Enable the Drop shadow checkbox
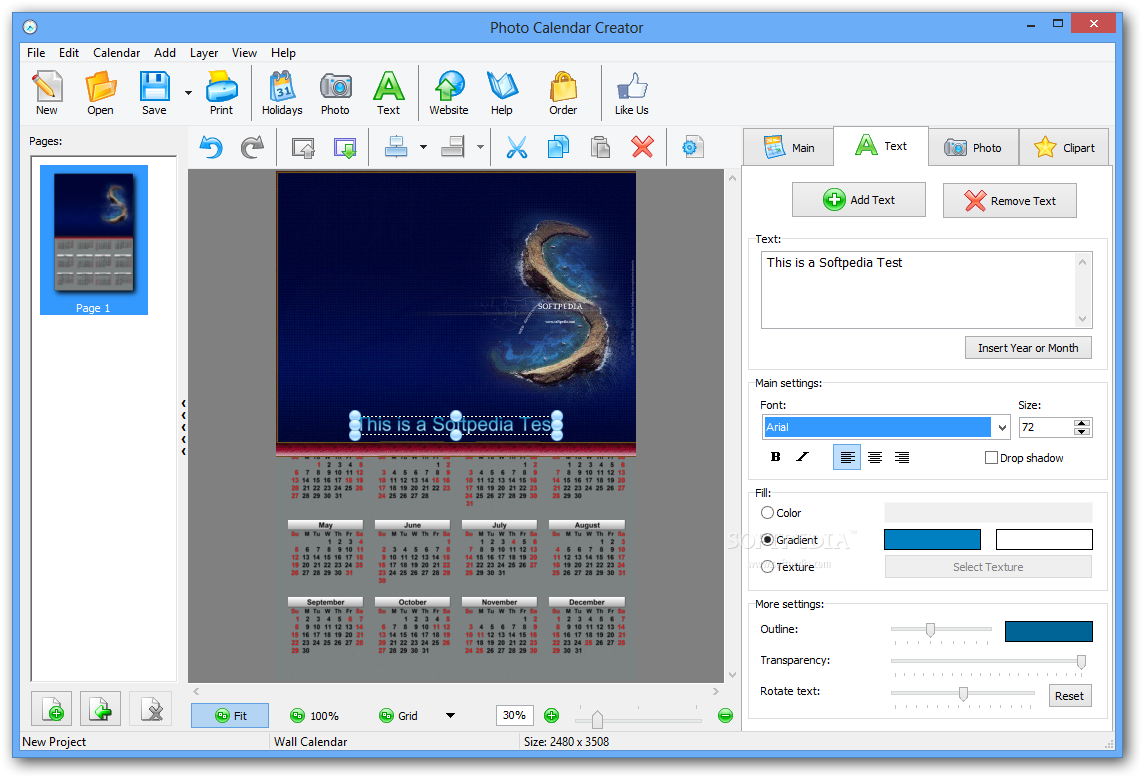The height and width of the screenshot is (778, 1143). coord(991,458)
